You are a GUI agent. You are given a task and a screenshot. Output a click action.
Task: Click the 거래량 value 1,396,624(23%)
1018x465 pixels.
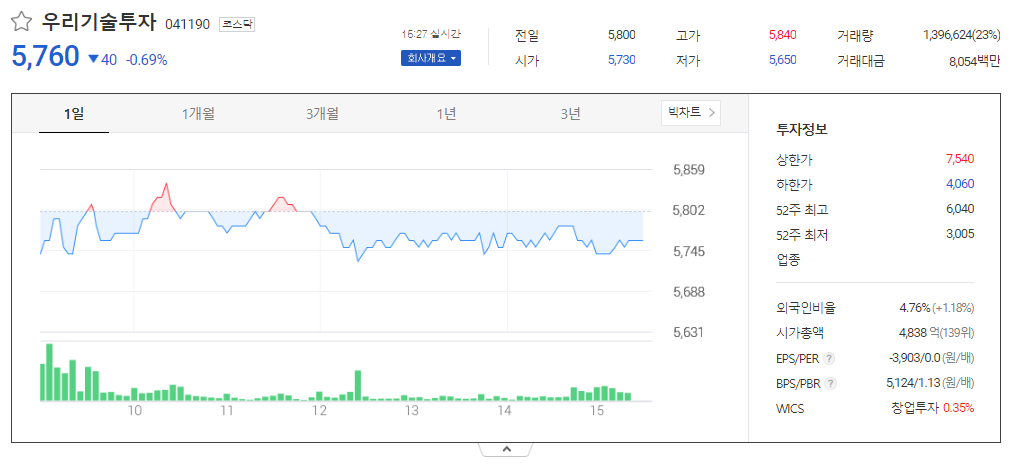[962, 35]
